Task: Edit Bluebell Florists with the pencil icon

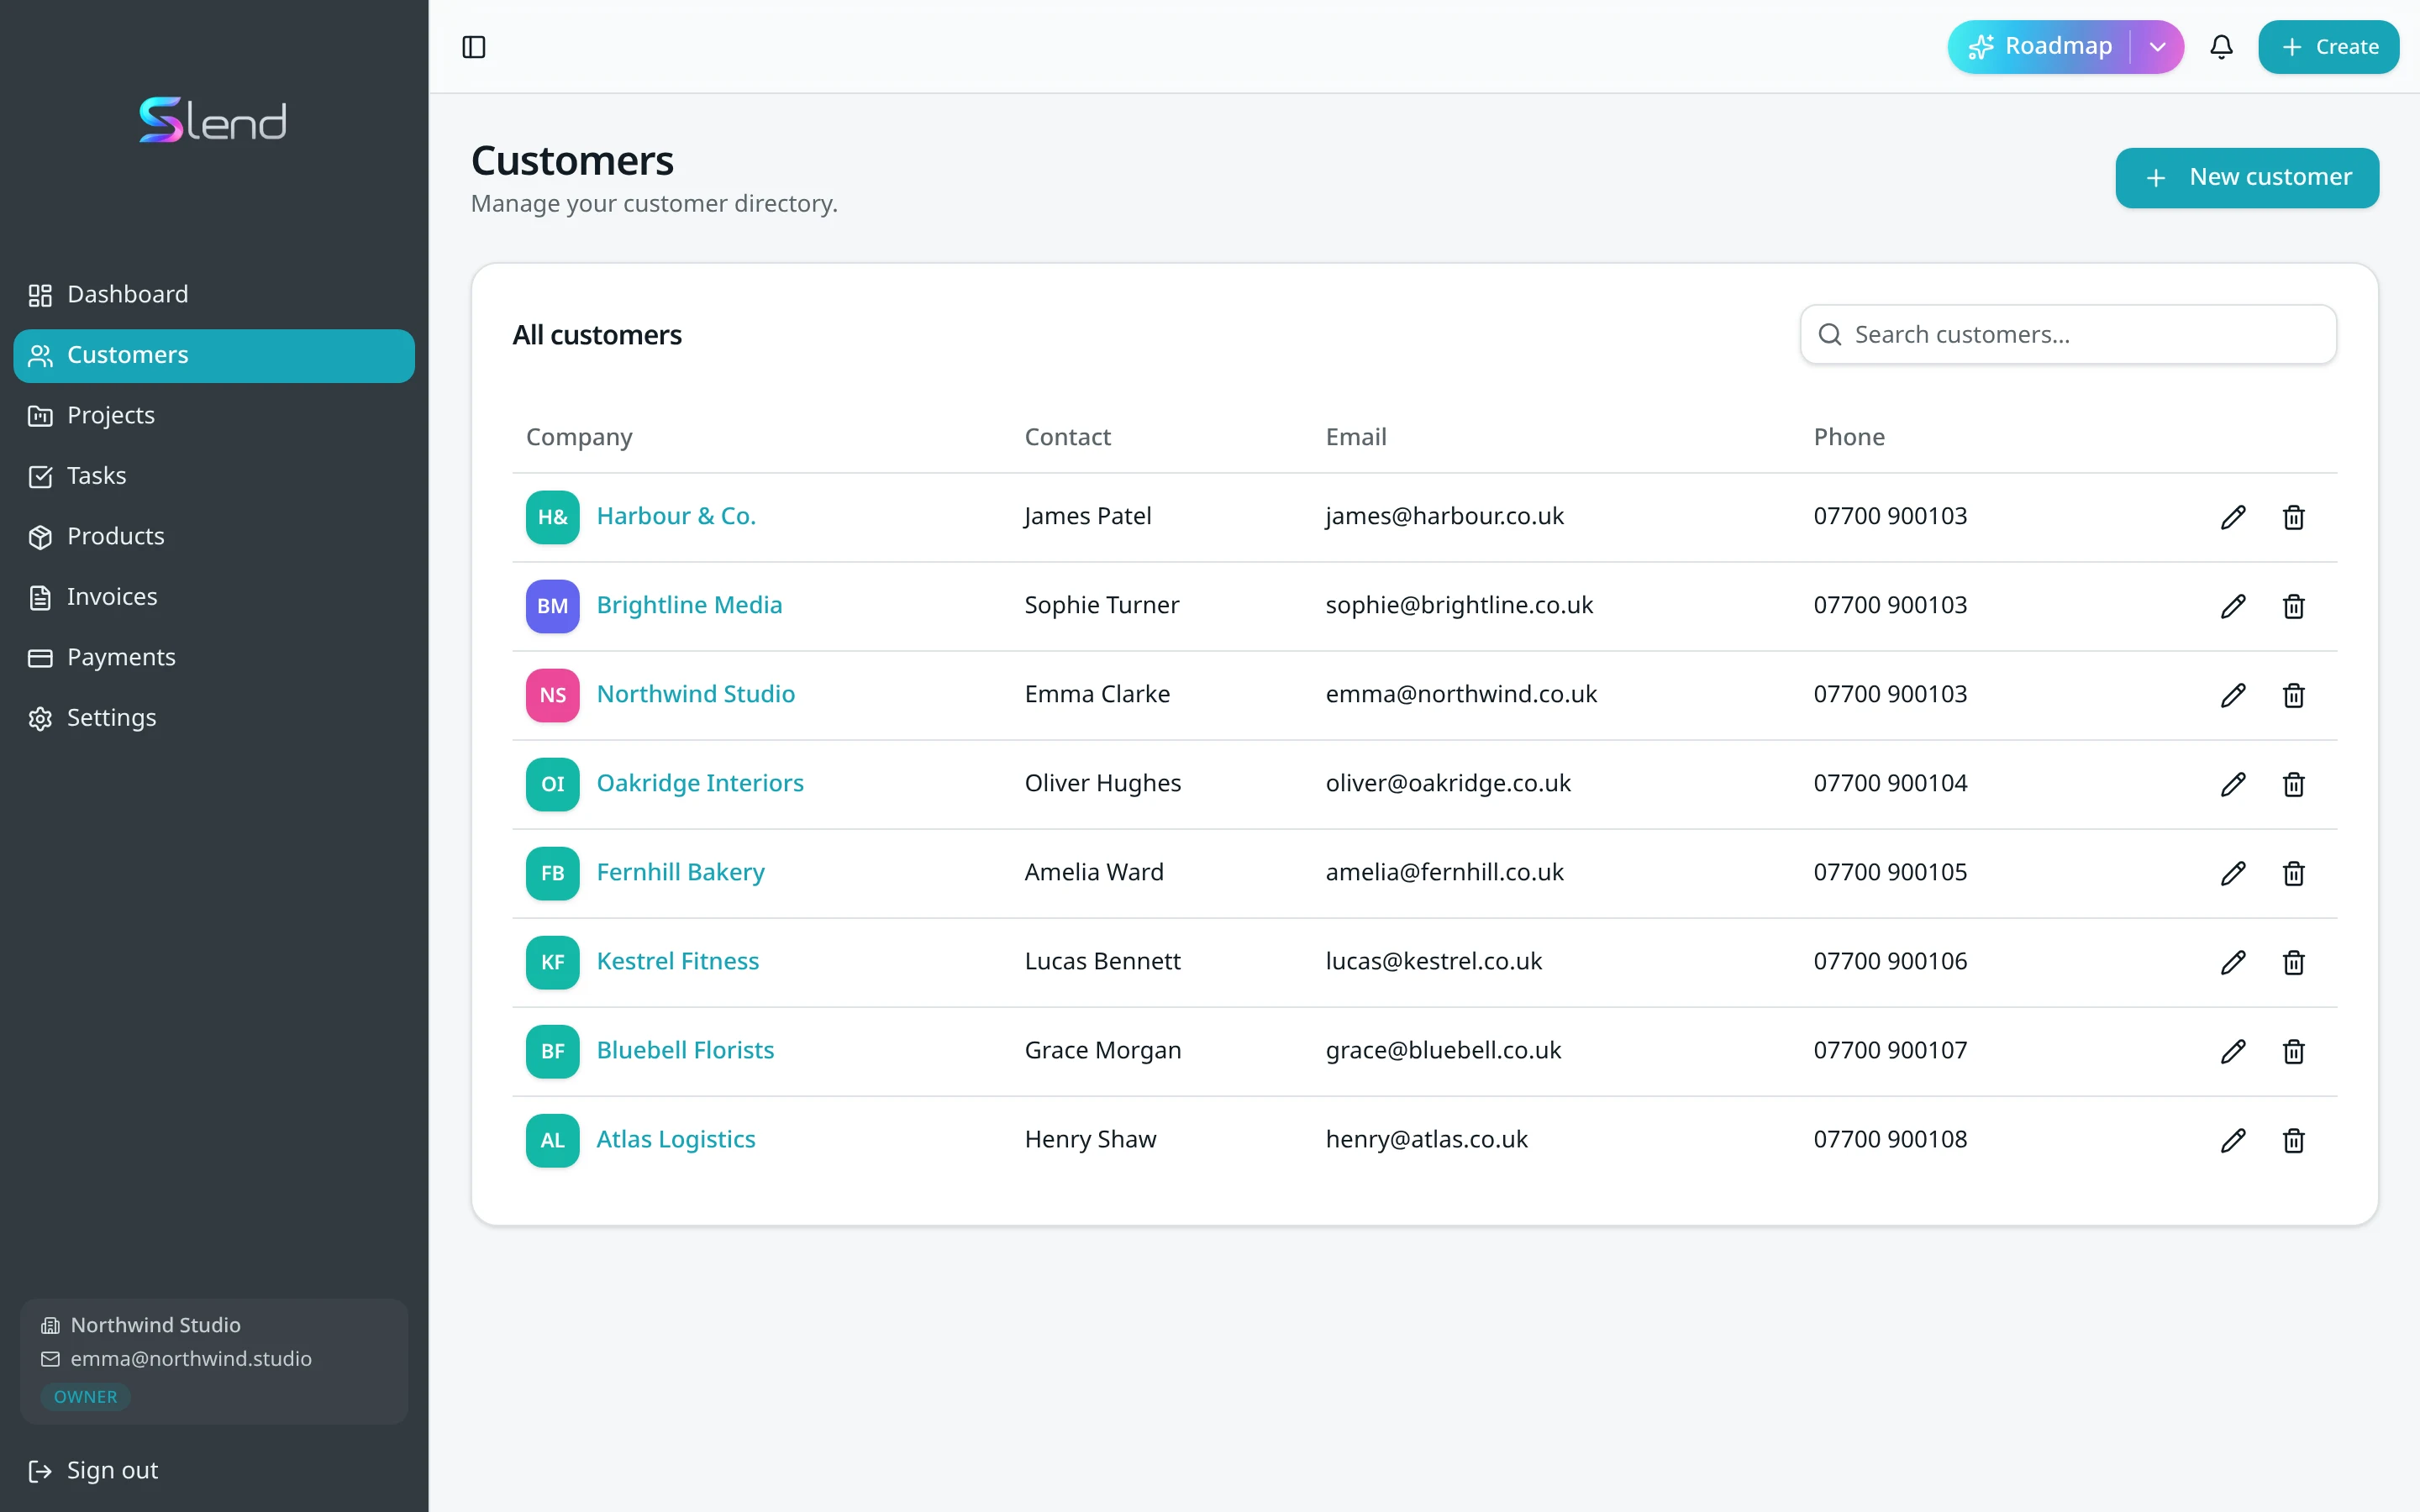Action: click(2233, 1051)
